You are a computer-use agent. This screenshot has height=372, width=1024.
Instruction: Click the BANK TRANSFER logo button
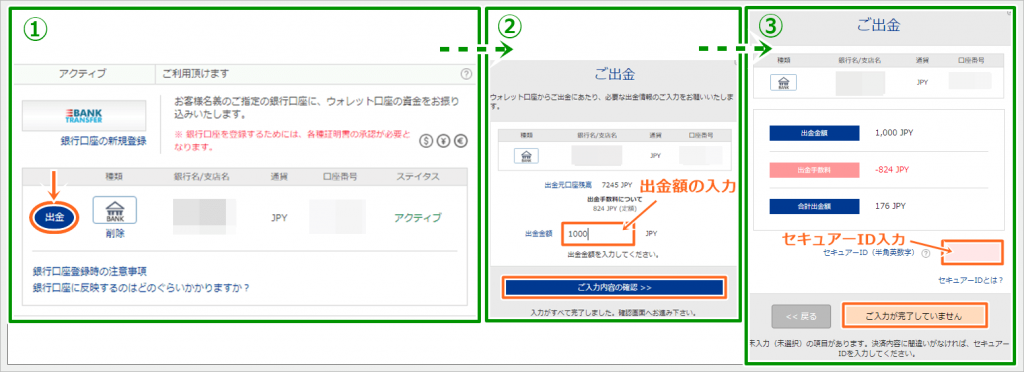(x=84, y=115)
